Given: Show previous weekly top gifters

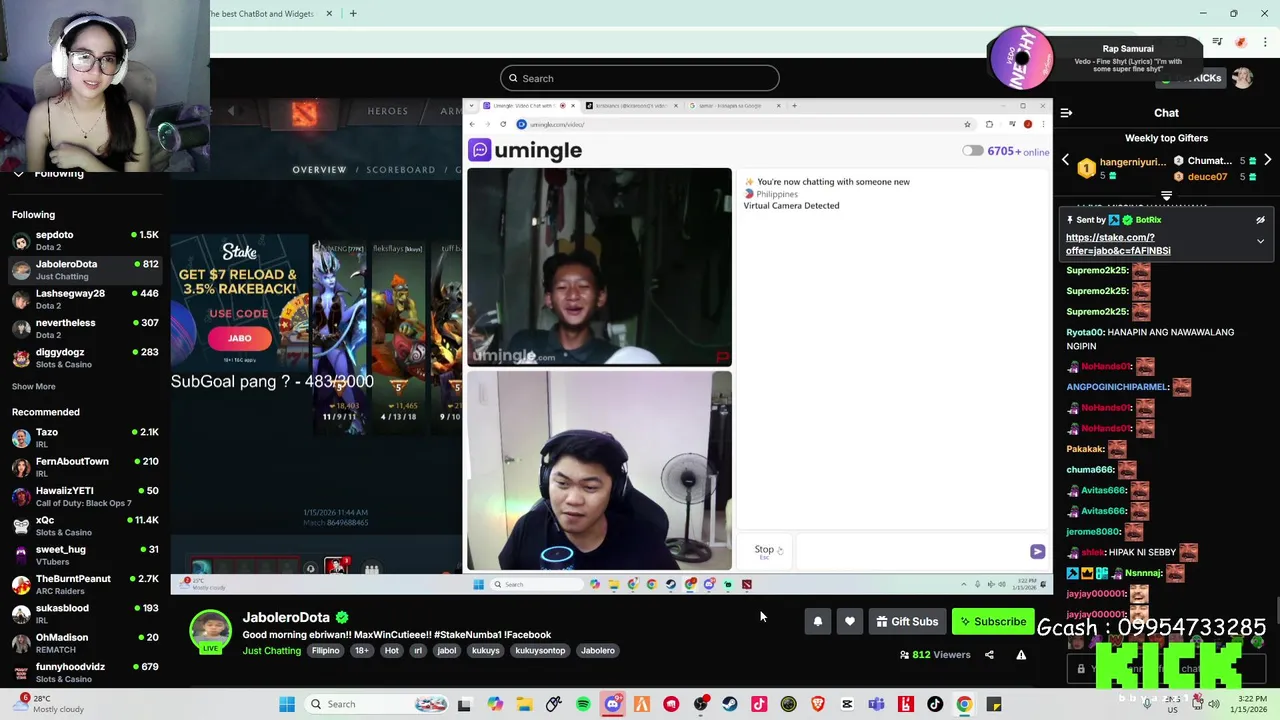Looking at the screenshot, I should [x=1065, y=161].
